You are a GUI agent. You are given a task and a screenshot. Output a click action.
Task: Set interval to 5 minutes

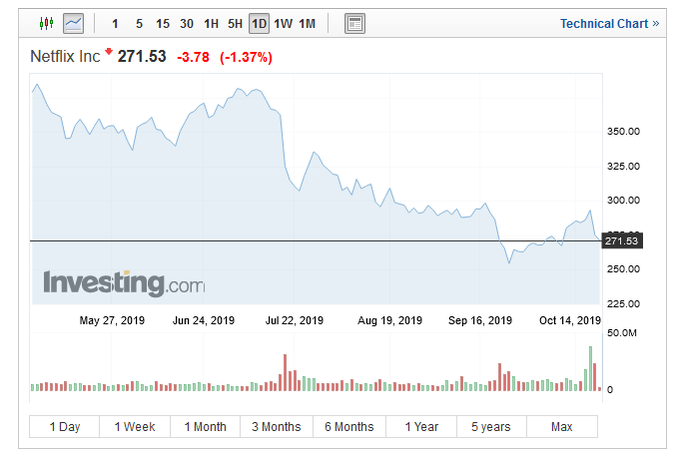139,23
